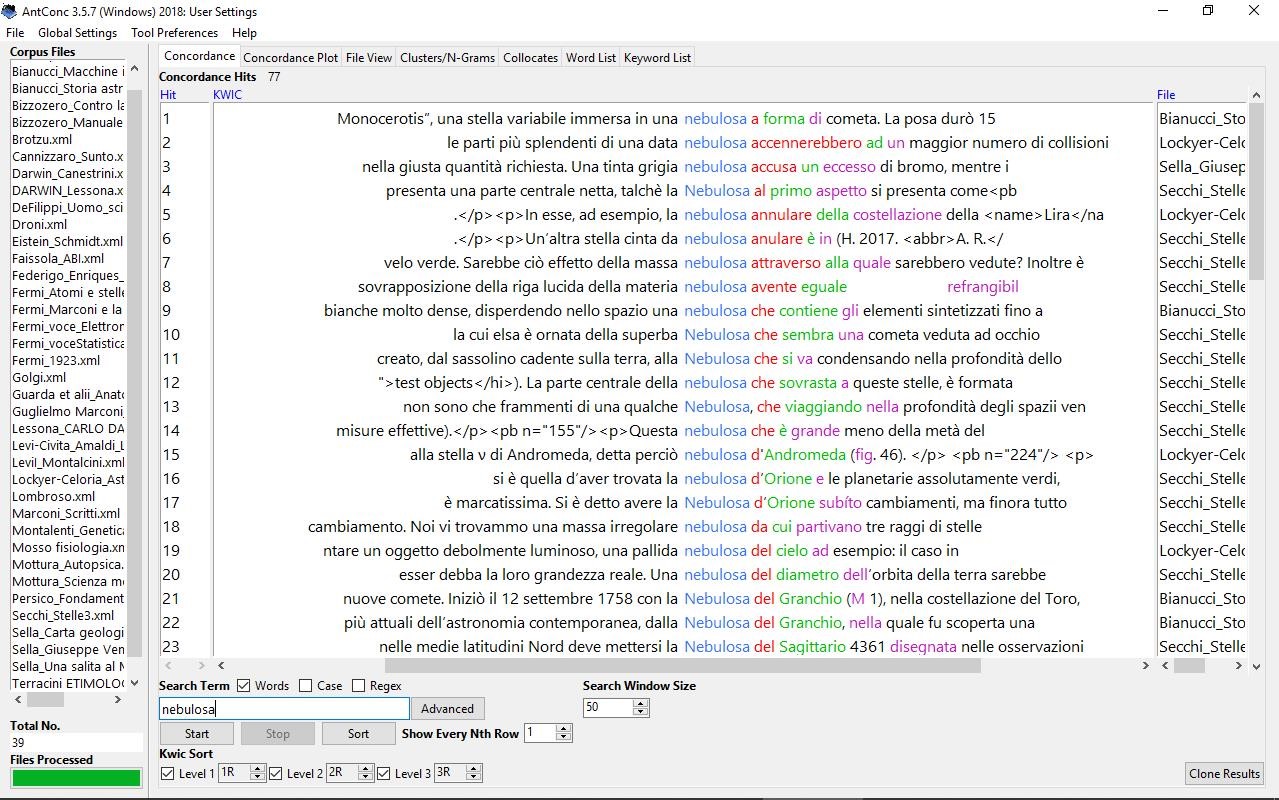The height and width of the screenshot is (800, 1279).
Task: Select Levil_Montalcini.xml in the corpus list
Action: (x=68, y=463)
